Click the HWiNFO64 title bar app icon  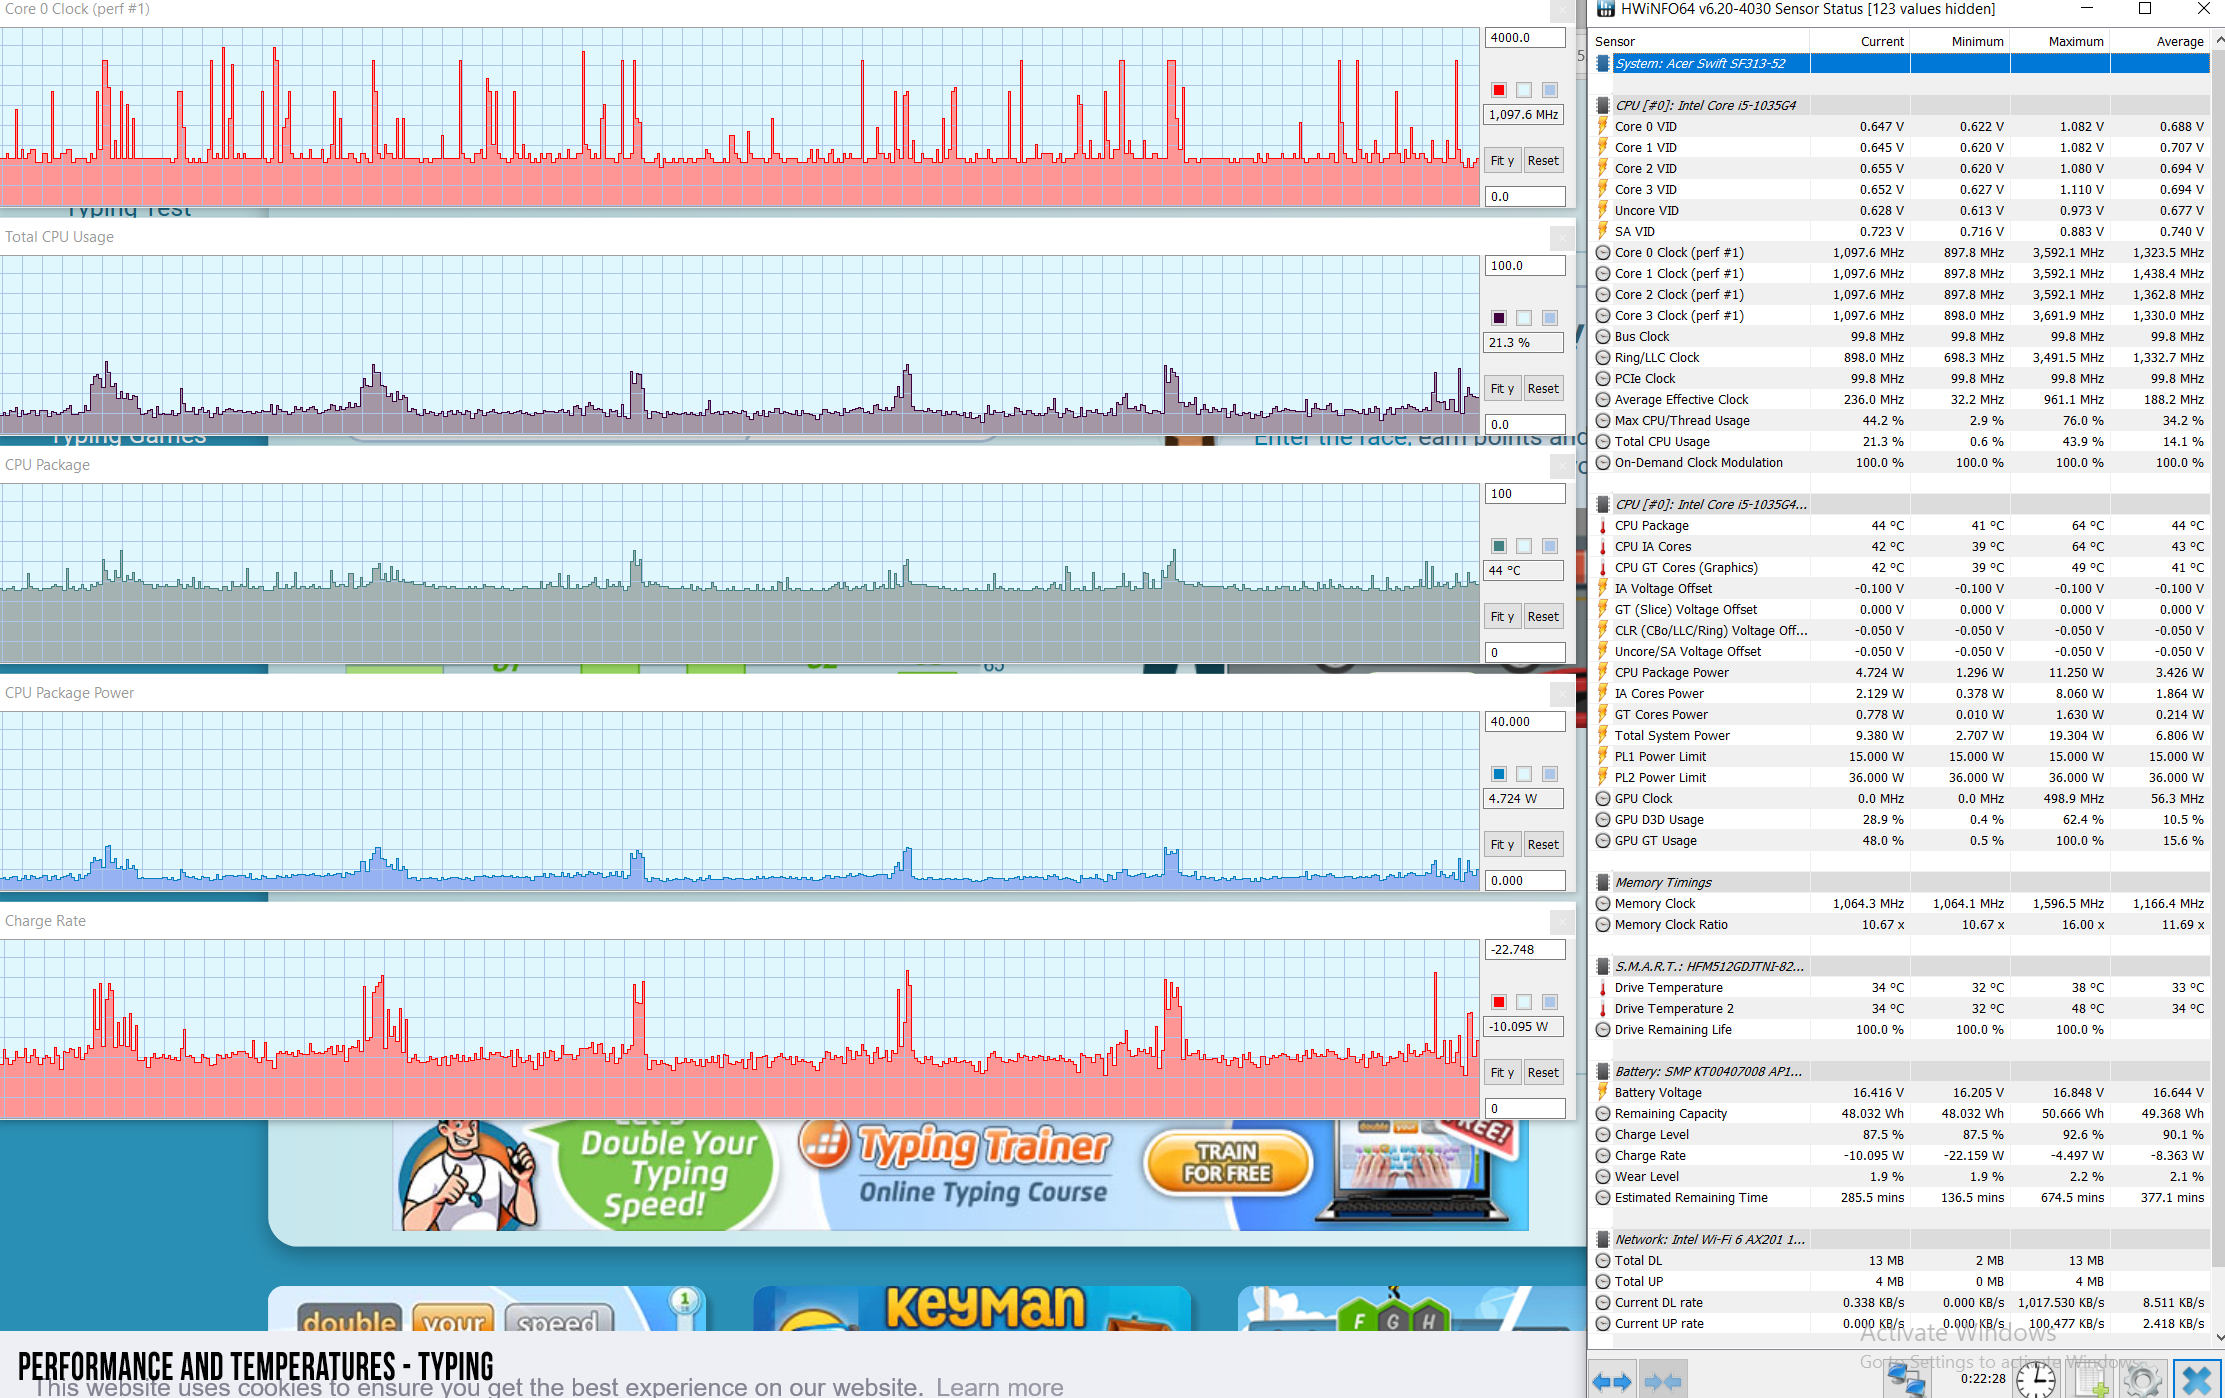coord(1605,9)
